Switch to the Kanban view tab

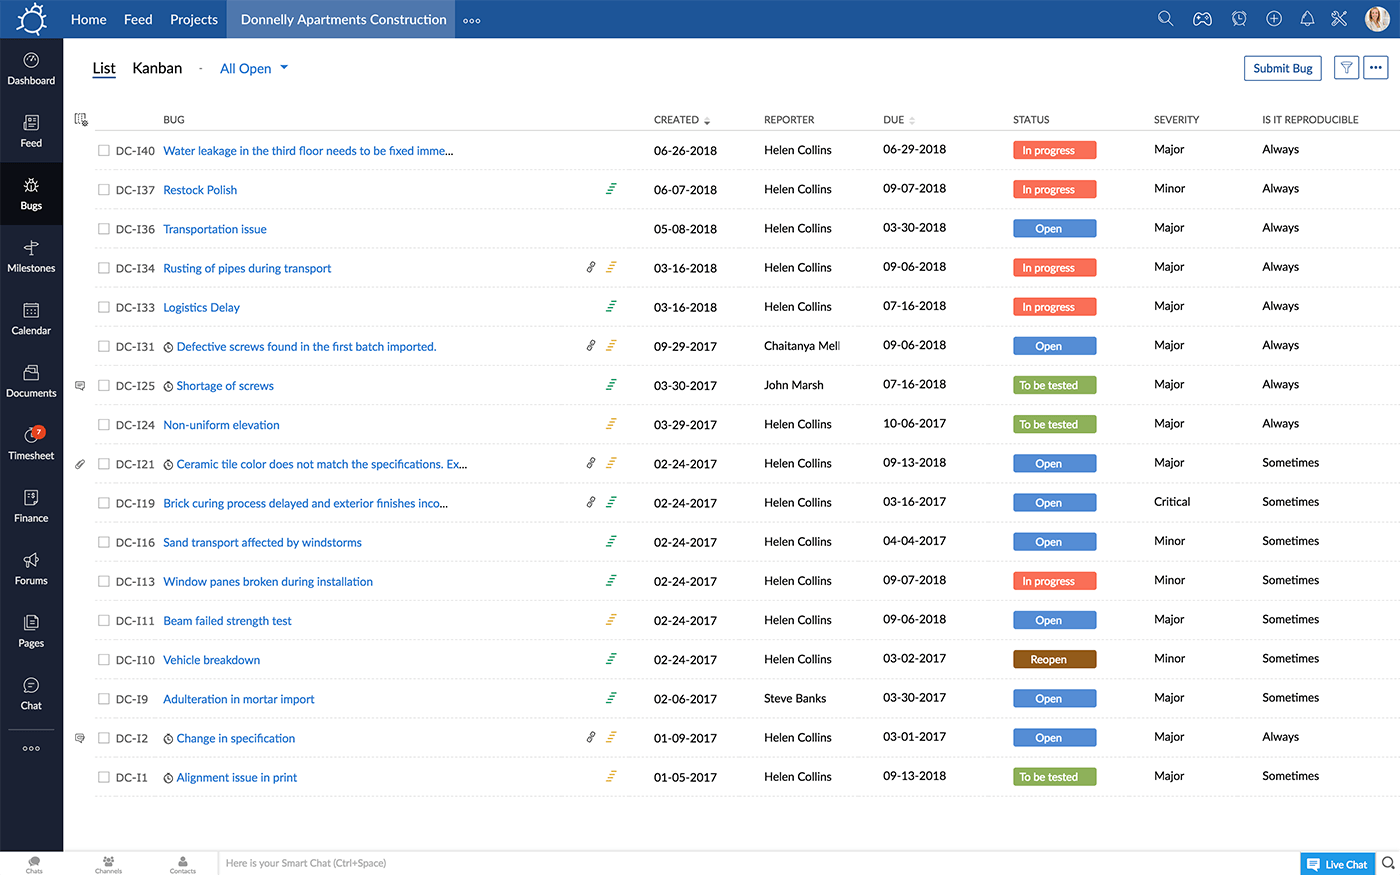point(157,68)
